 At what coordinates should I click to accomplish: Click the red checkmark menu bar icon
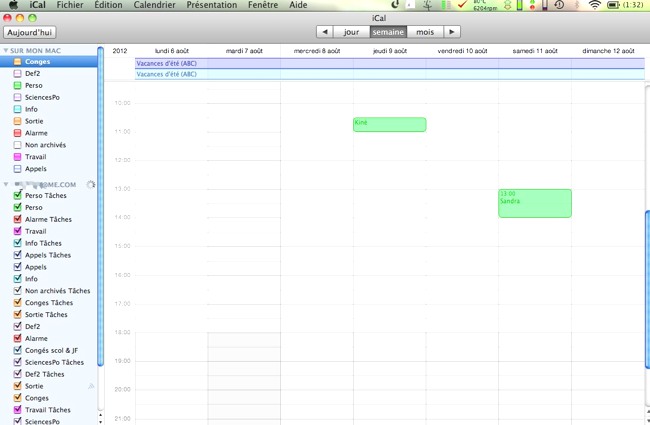tap(461, 5)
